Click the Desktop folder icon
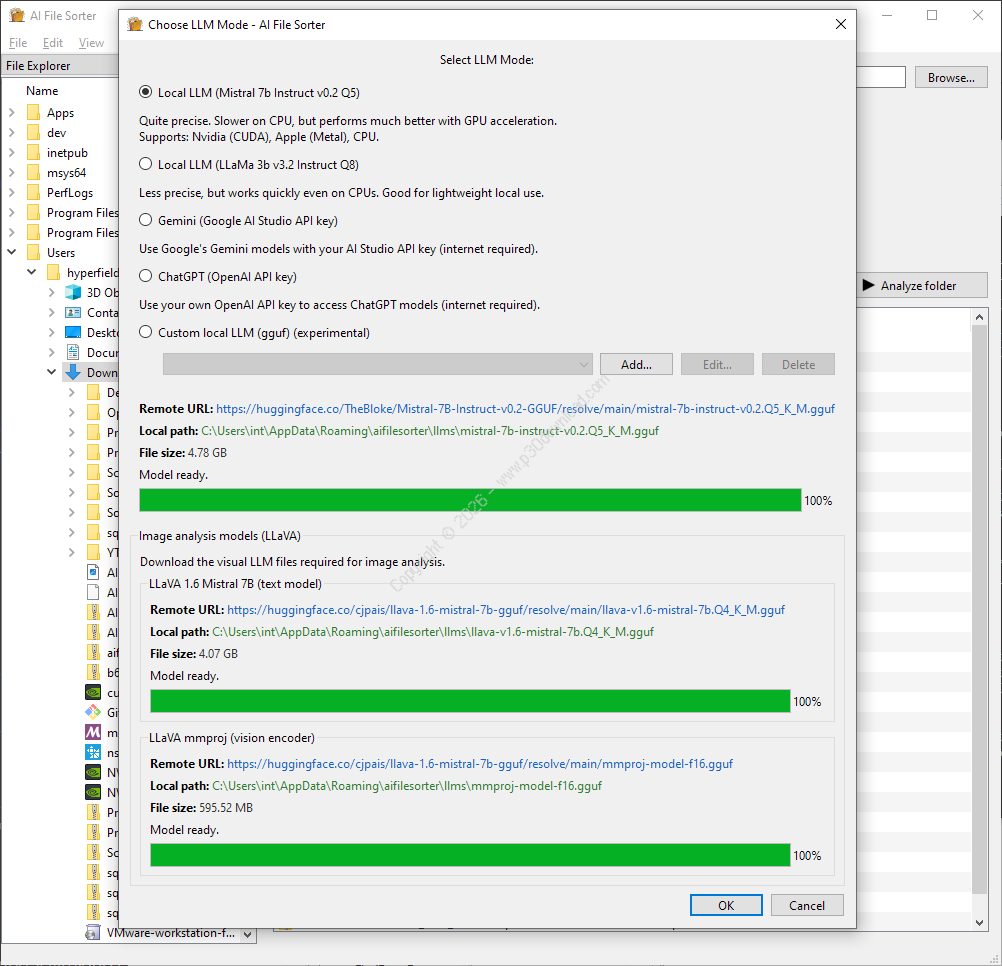 click(x=73, y=333)
